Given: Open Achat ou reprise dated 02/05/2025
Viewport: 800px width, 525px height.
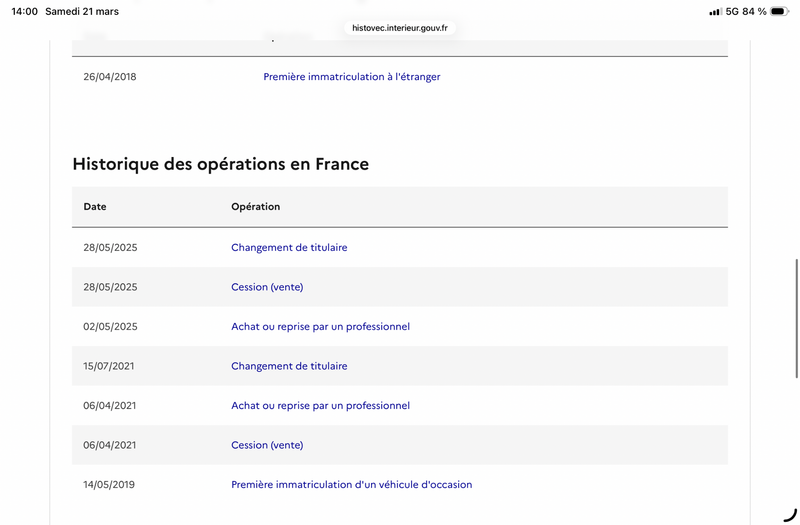Looking at the screenshot, I should click(x=320, y=326).
